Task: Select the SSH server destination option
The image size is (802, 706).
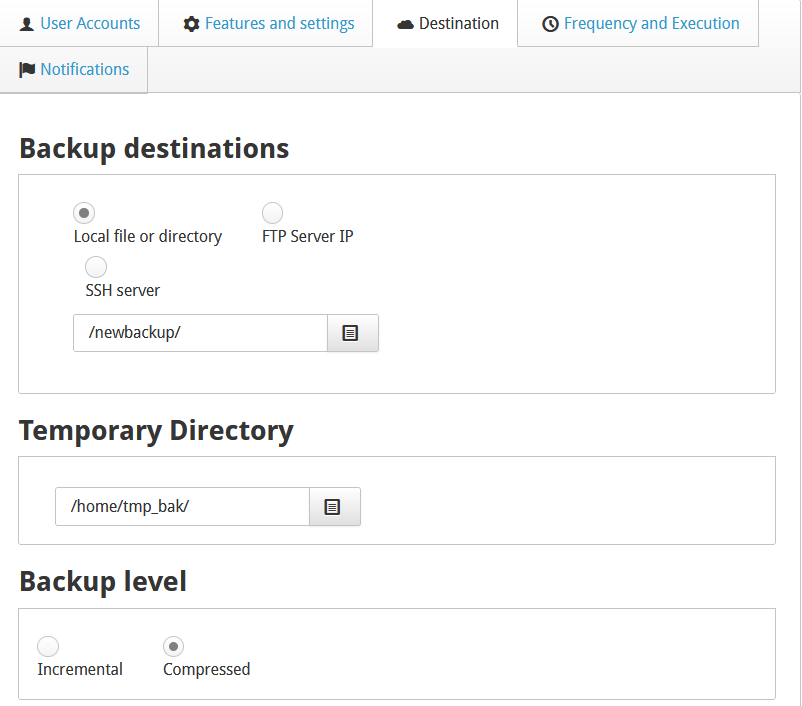Action: coord(96,266)
